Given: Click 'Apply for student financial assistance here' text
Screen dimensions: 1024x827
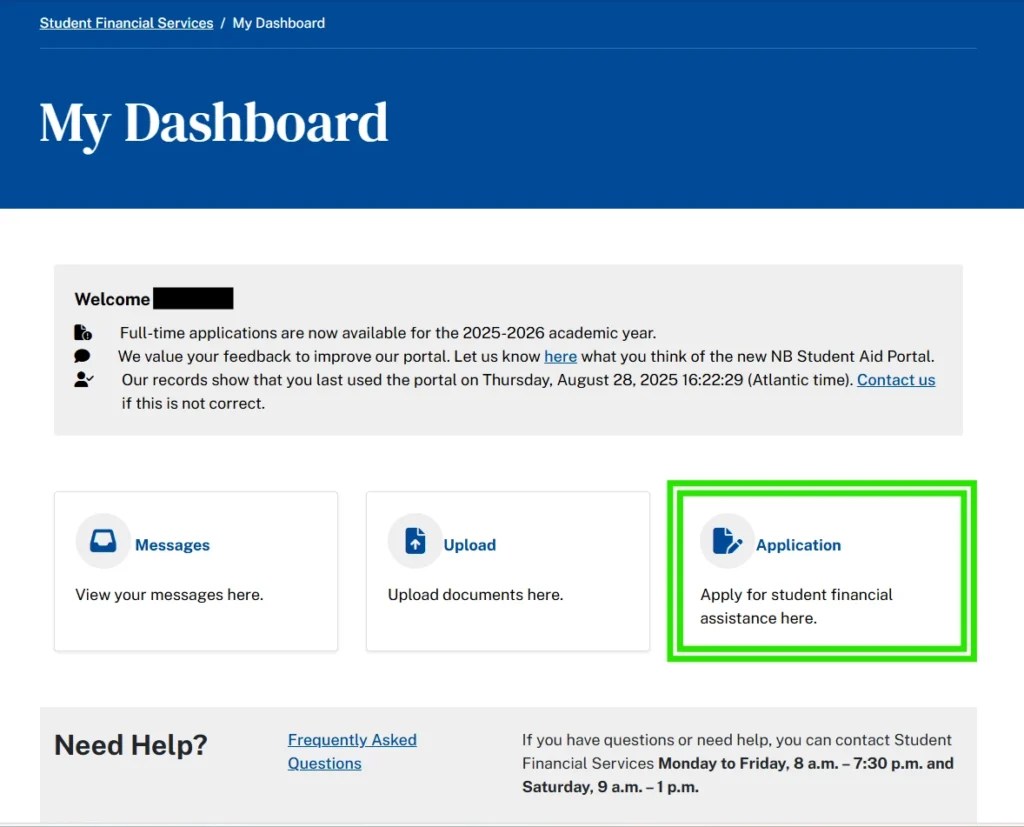Looking at the screenshot, I should click(x=796, y=606).
